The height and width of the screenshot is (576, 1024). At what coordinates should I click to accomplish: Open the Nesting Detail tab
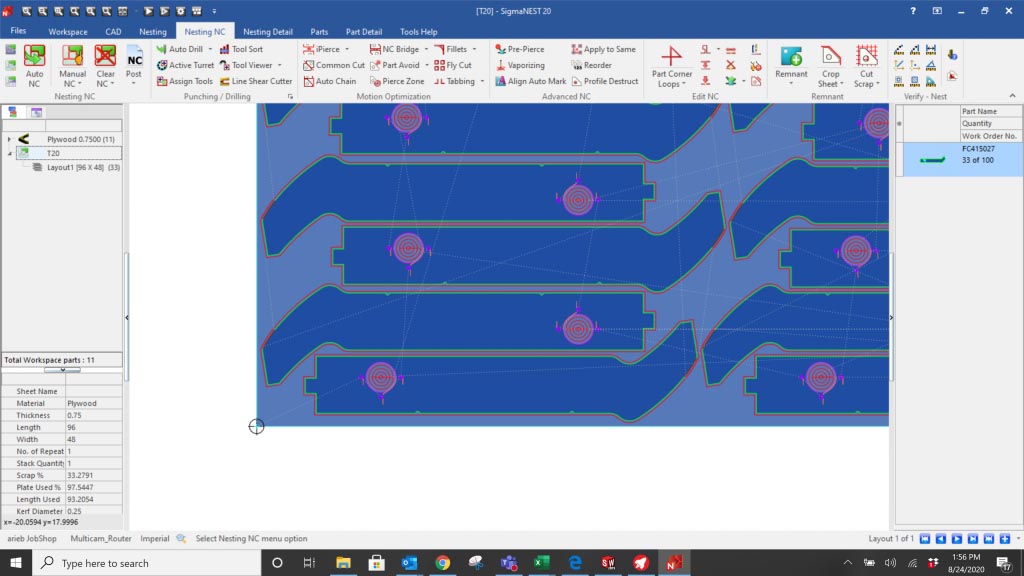(268, 31)
